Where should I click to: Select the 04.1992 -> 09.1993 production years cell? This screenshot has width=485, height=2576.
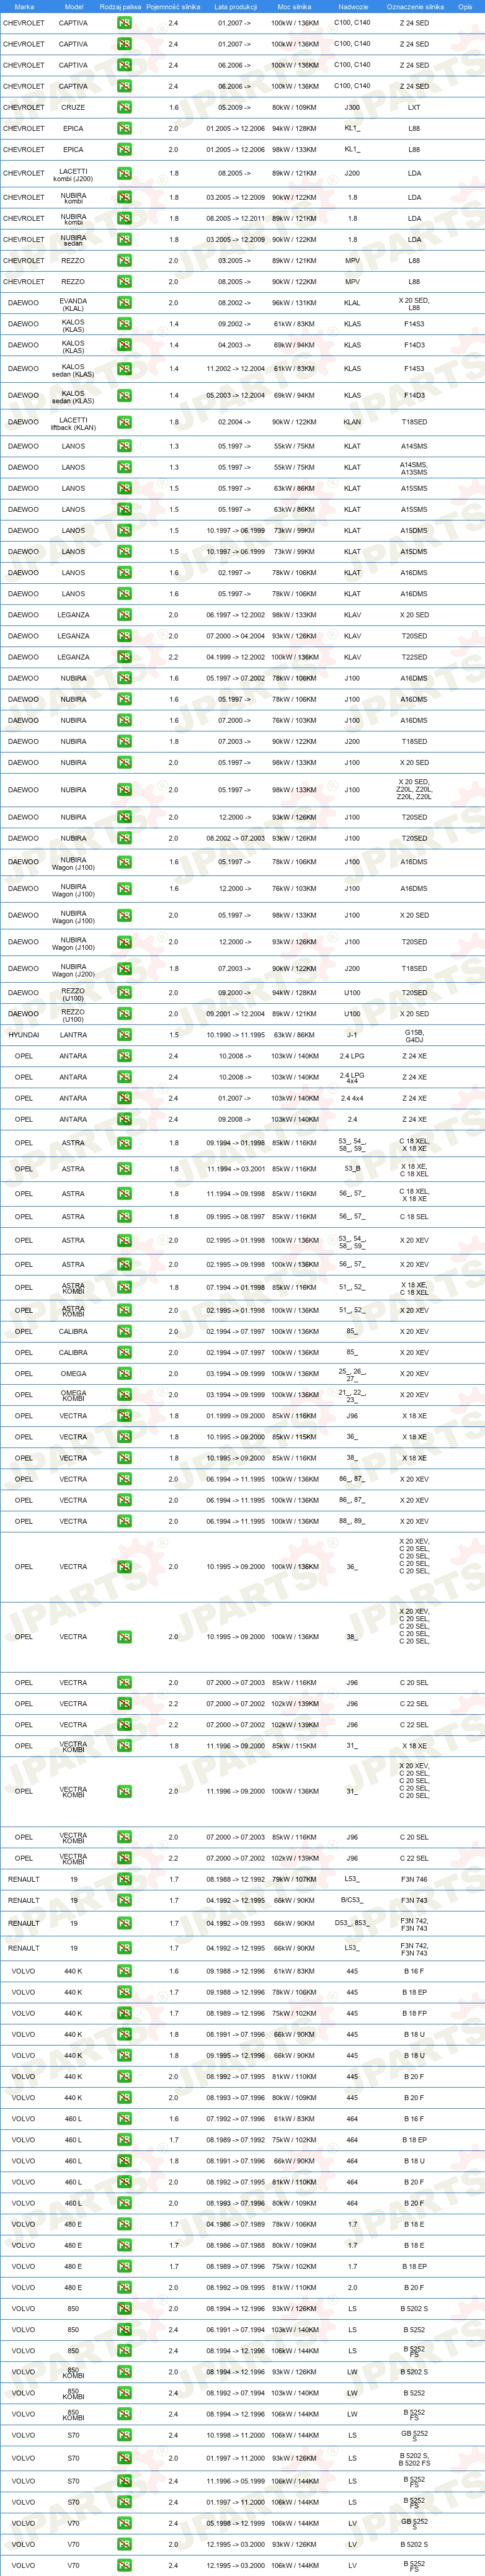235,1923
